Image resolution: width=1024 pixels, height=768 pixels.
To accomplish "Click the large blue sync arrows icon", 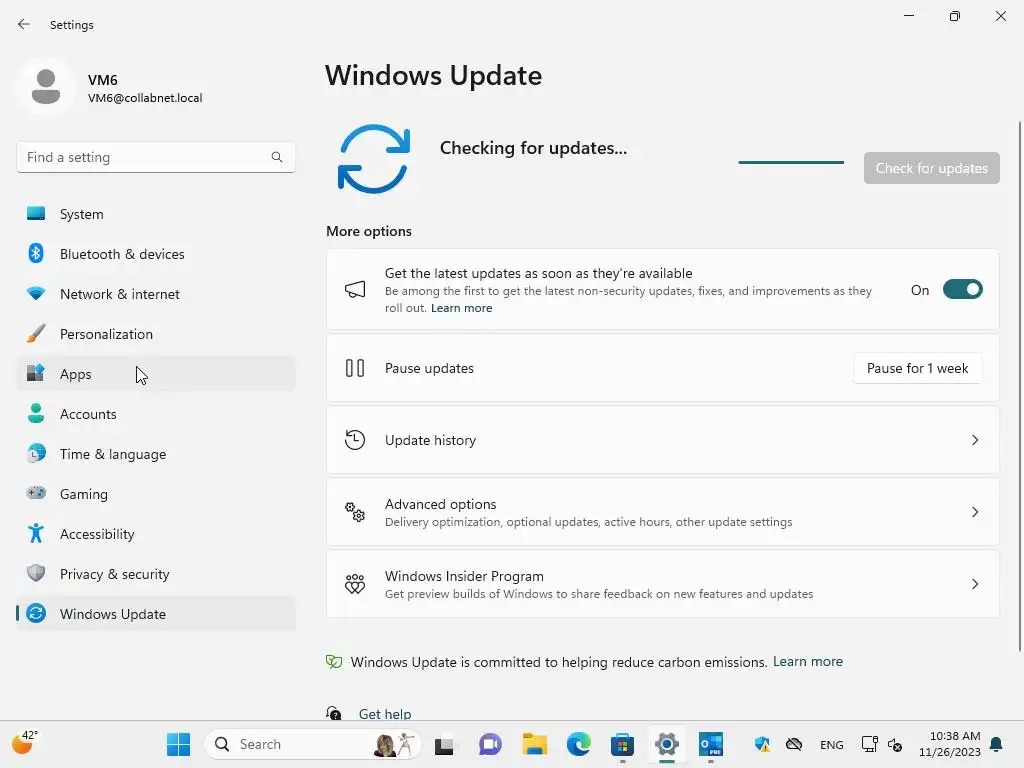I will (x=374, y=159).
